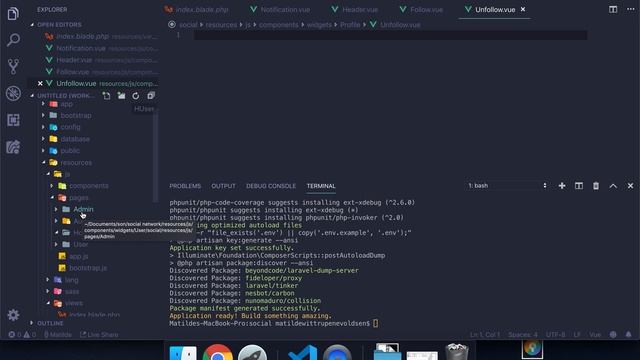The image size is (640, 360).
Task: Kill terminal with trash icon
Action: (x=596, y=186)
